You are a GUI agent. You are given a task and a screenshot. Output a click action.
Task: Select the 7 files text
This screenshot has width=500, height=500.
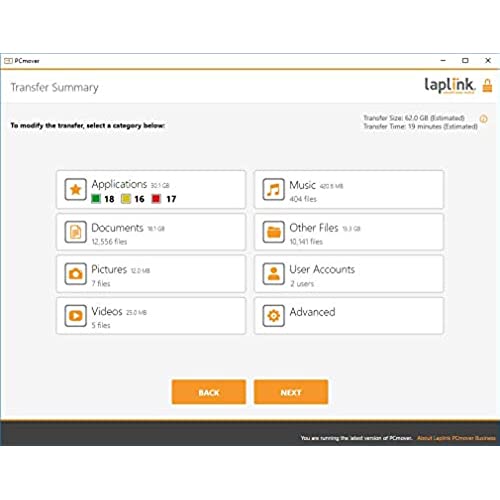pos(101,284)
